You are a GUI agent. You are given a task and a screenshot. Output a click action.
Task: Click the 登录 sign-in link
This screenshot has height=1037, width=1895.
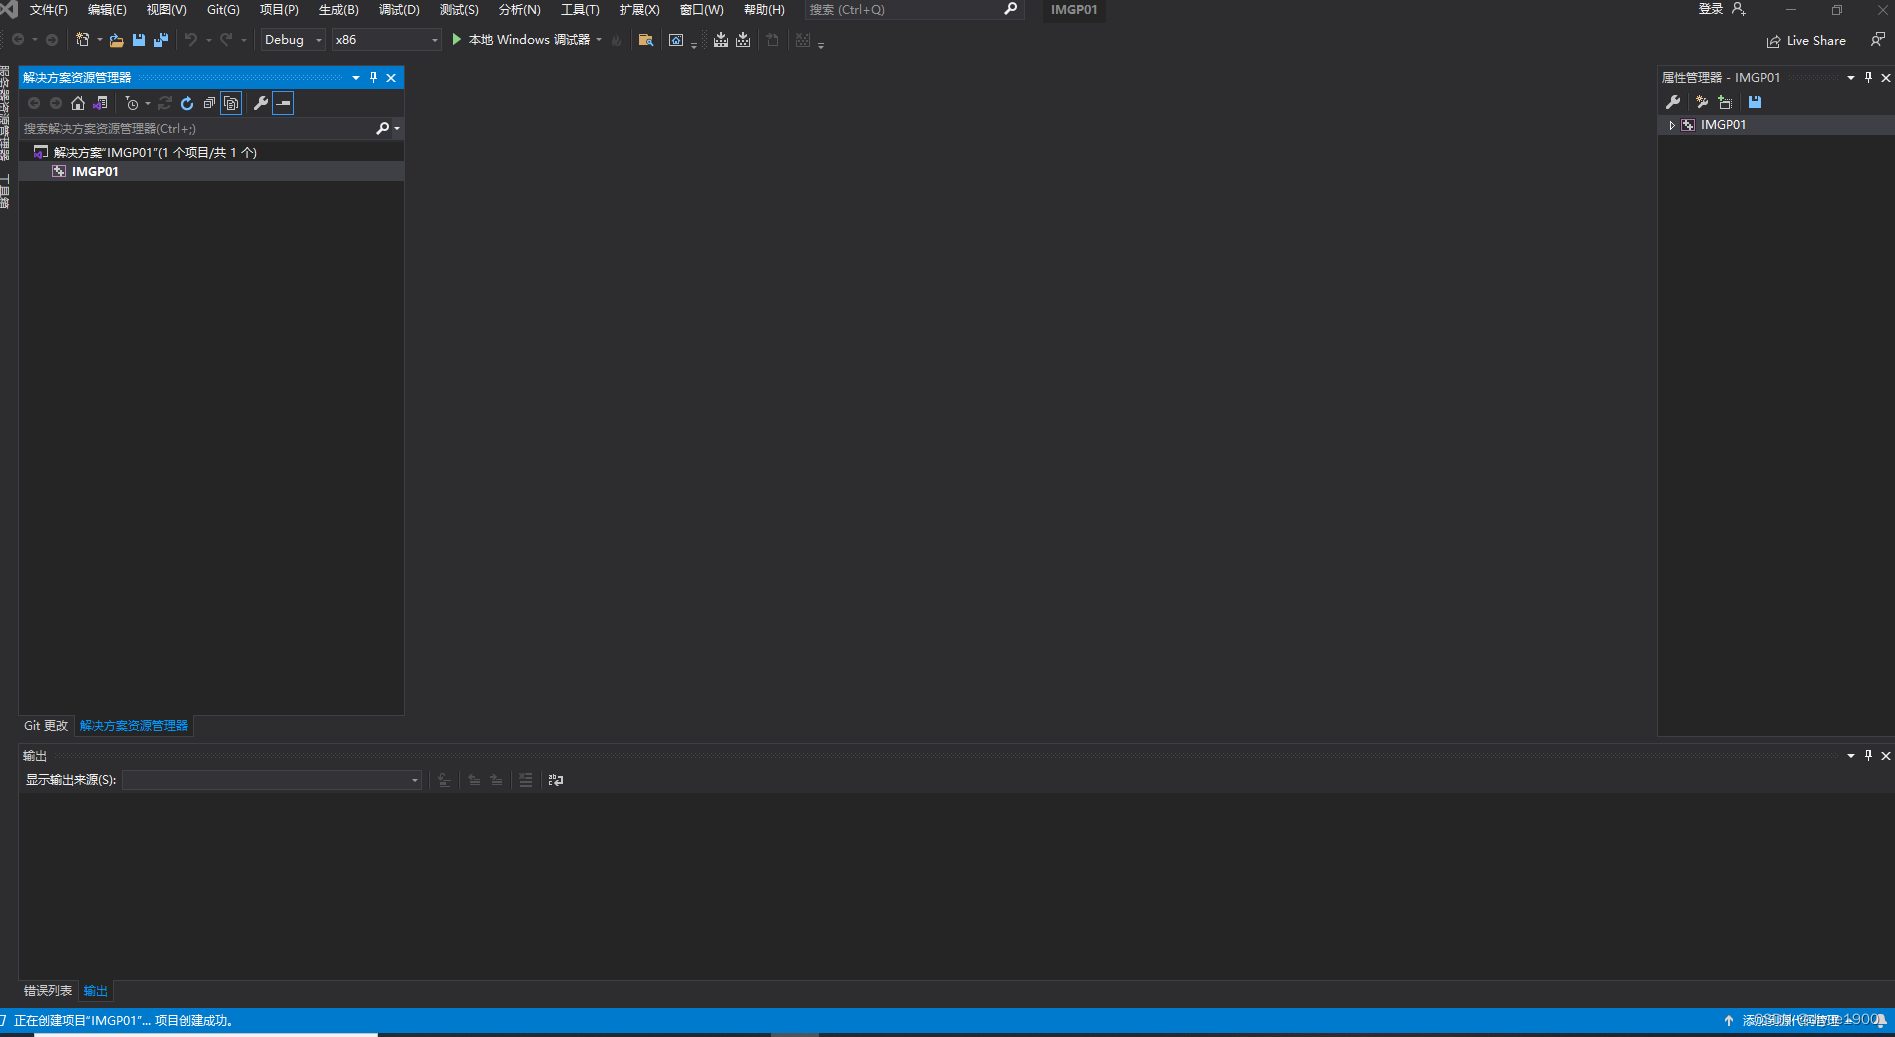click(1710, 9)
